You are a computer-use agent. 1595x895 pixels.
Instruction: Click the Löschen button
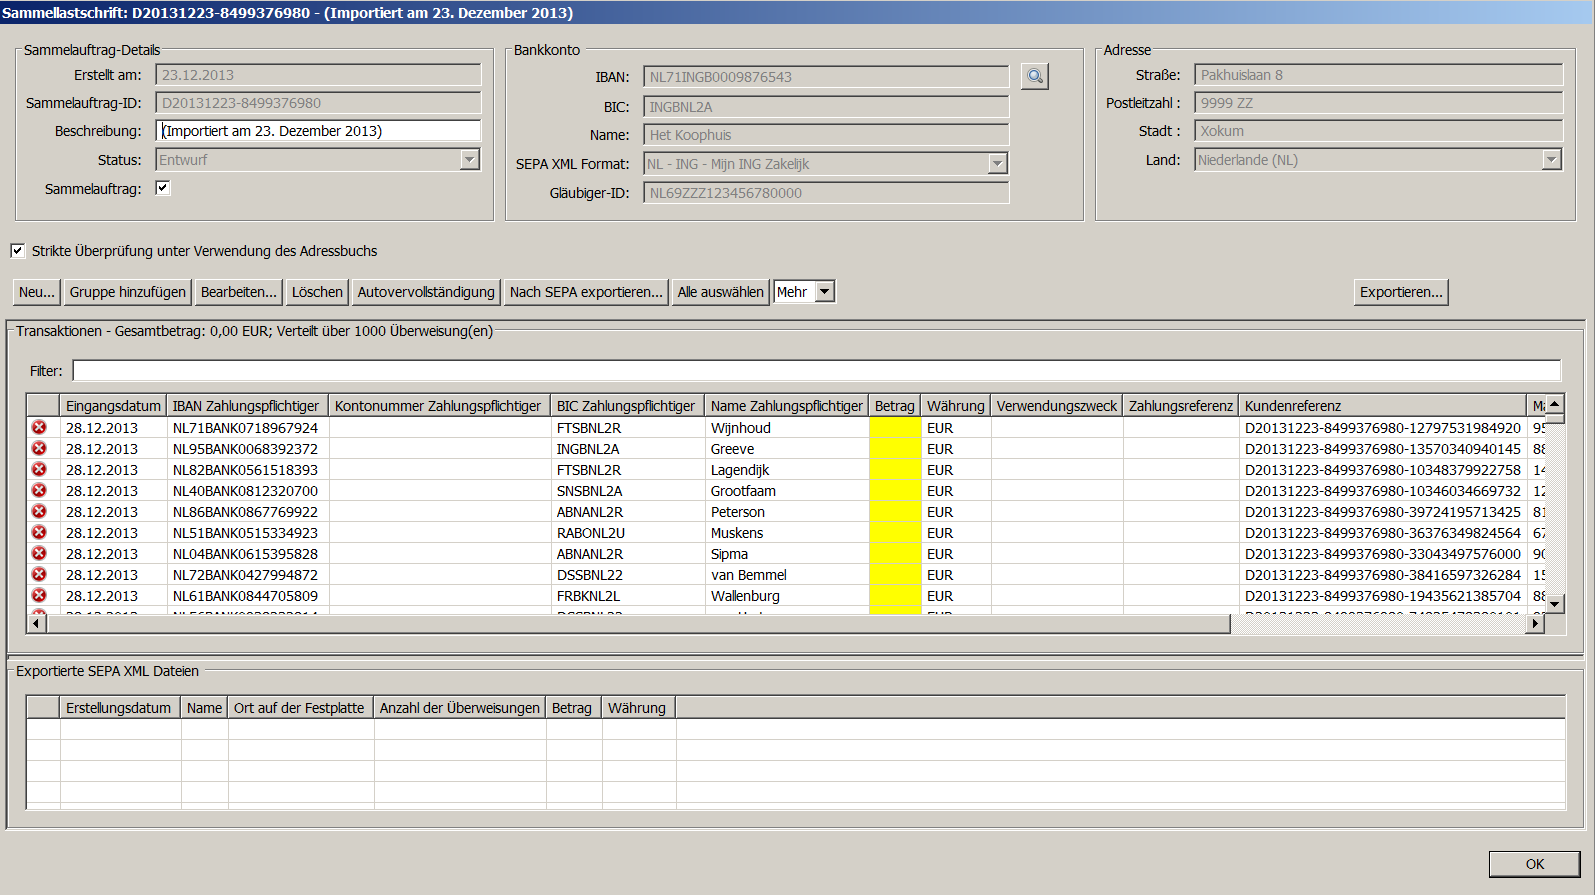317,292
